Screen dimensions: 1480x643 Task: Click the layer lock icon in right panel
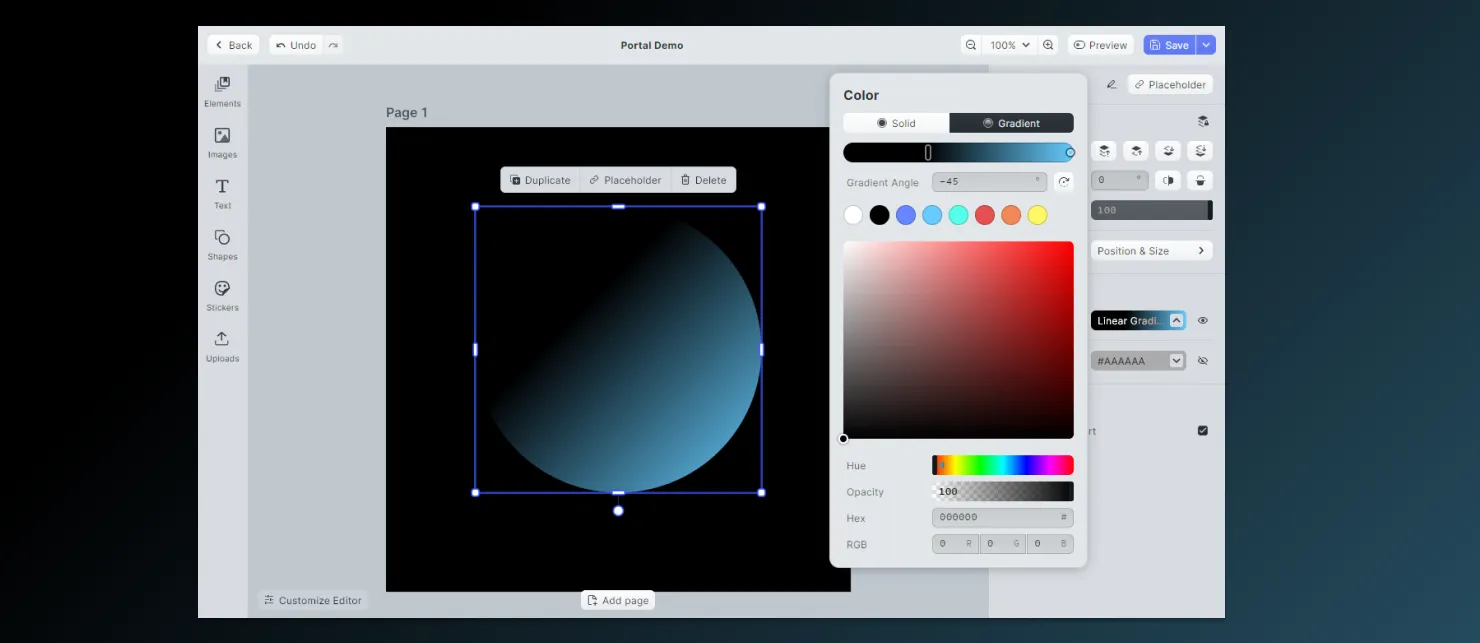pos(1203,121)
